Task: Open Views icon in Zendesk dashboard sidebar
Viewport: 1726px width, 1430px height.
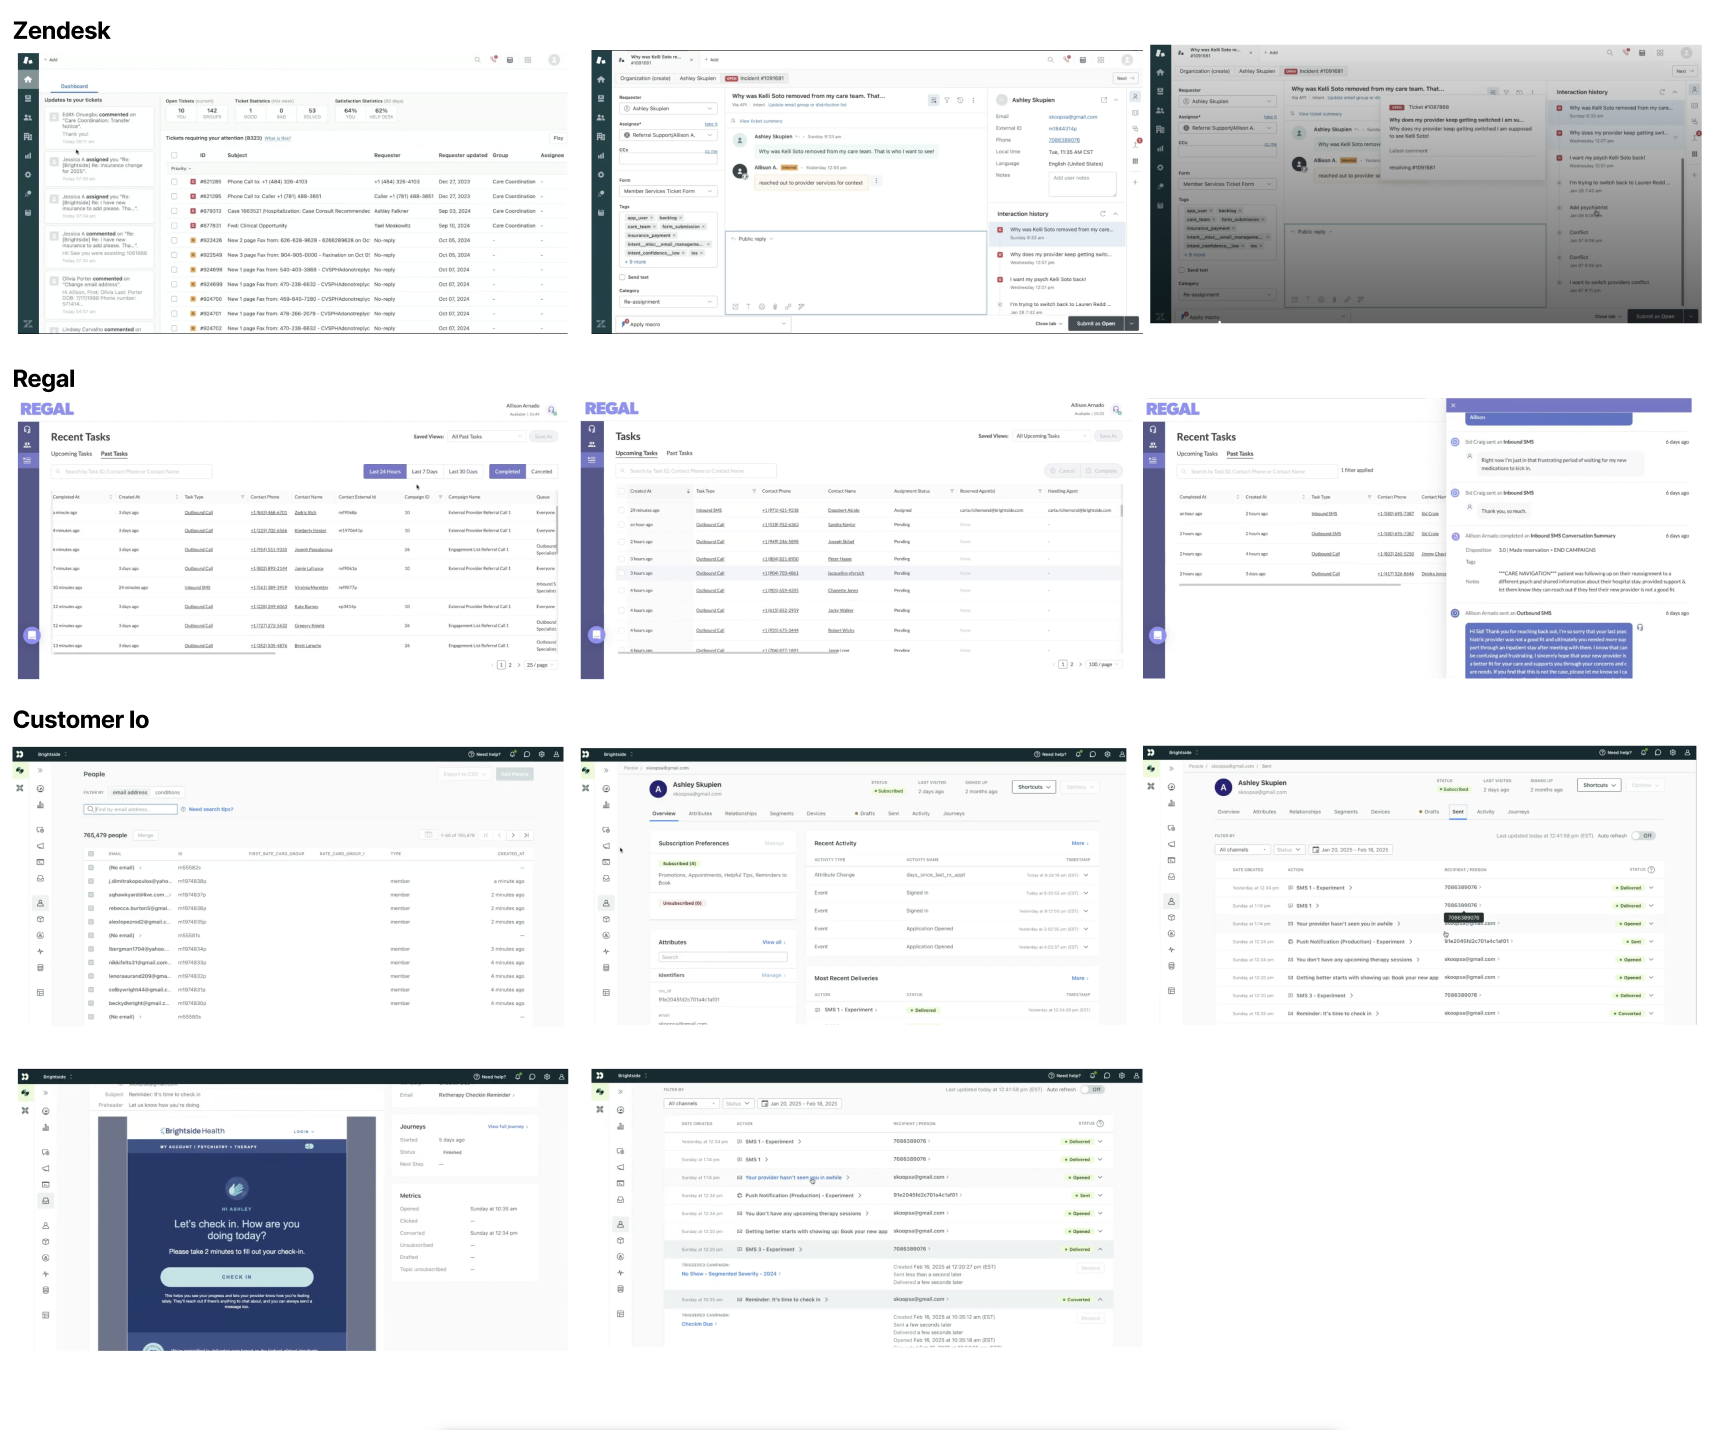Action: 28,98
